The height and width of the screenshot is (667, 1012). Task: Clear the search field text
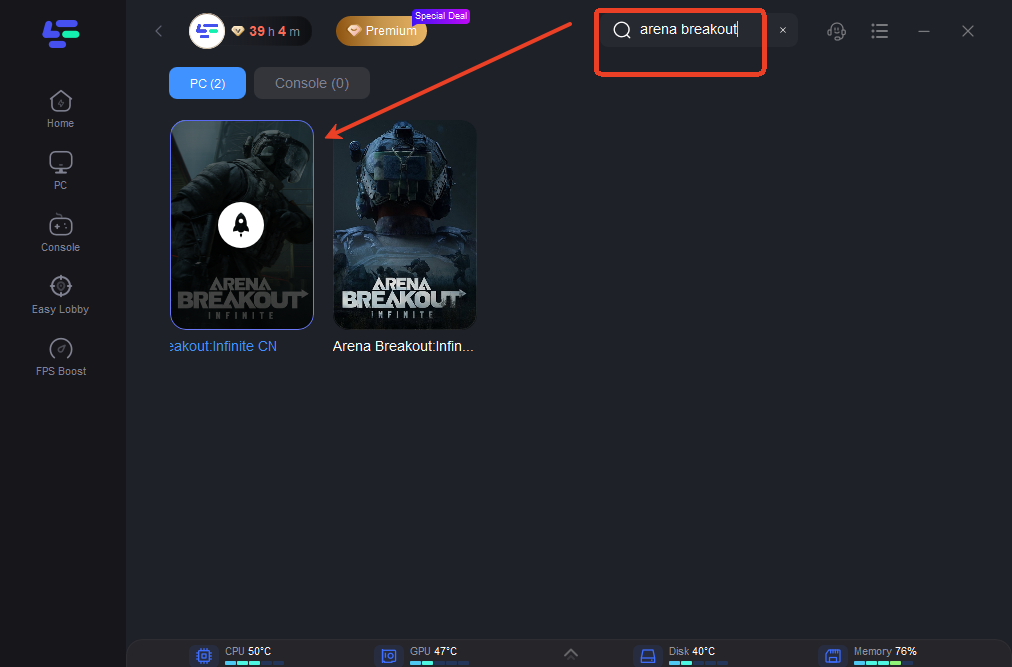(x=783, y=30)
